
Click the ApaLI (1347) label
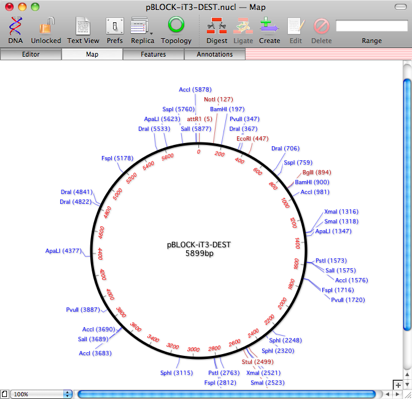point(333,231)
